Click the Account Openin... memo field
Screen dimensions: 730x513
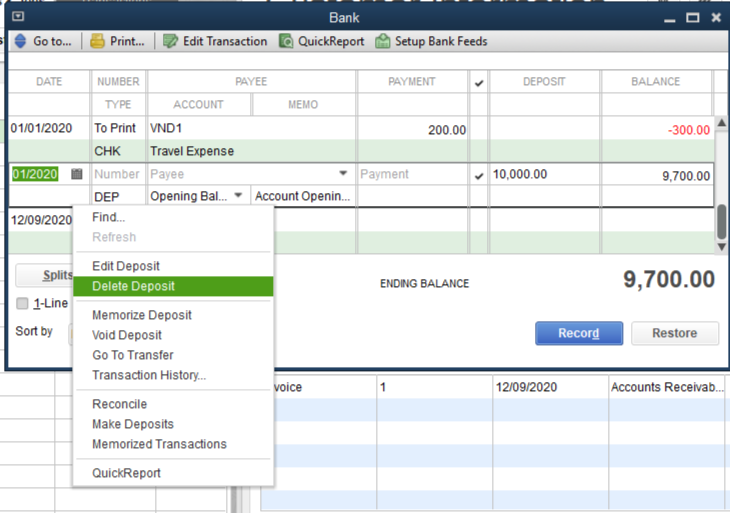[303, 196]
